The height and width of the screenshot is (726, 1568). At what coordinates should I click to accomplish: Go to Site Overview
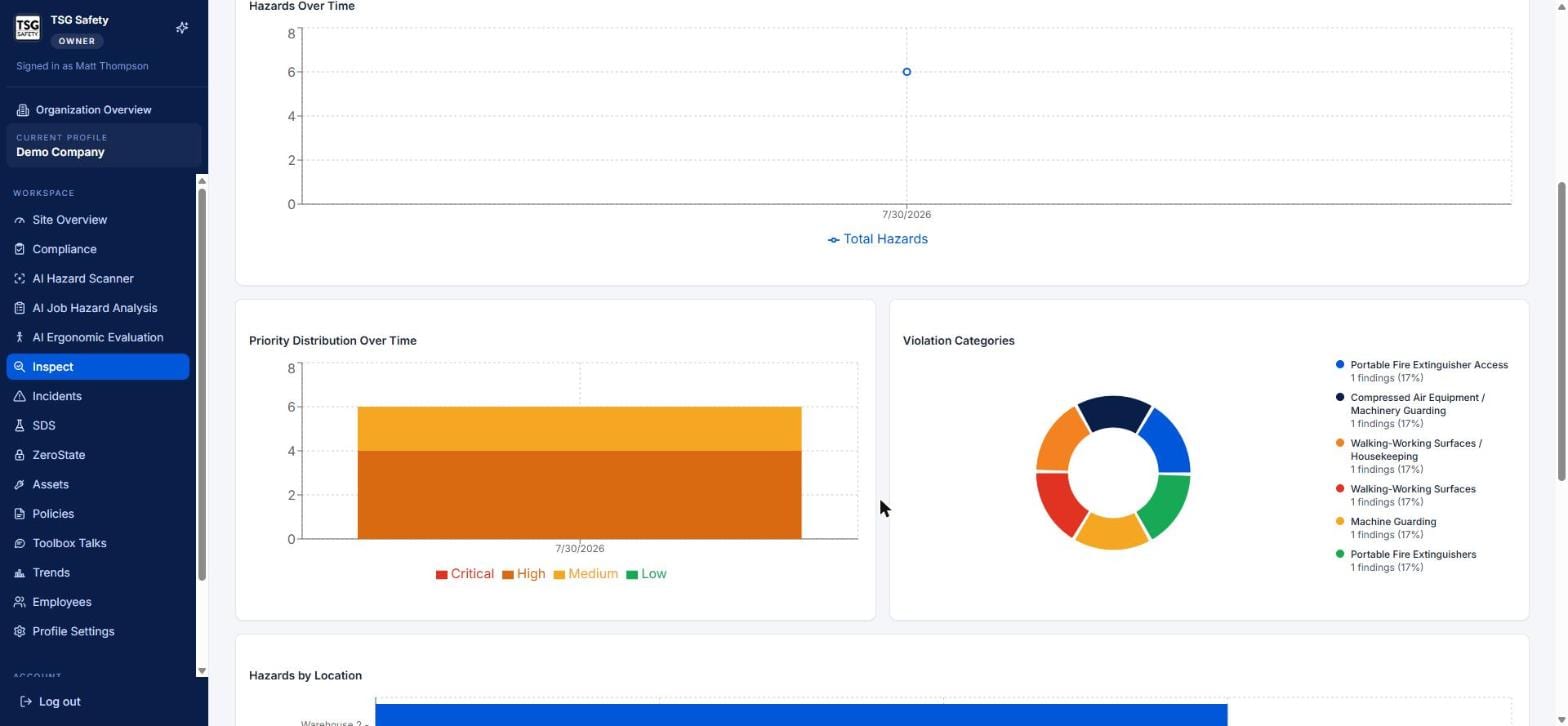coord(98,220)
